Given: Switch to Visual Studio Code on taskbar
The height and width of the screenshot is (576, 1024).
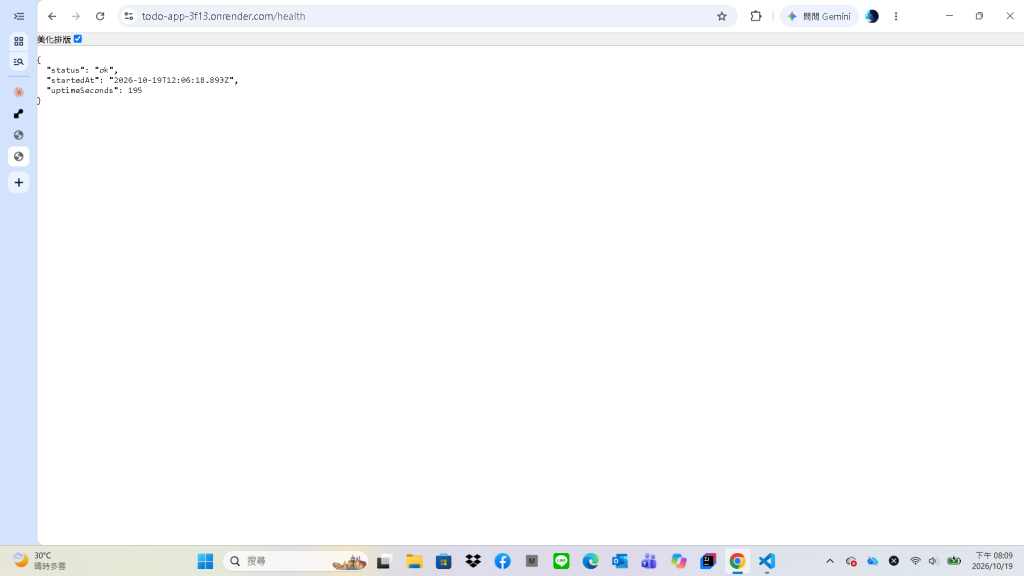Looking at the screenshot, I should click(x=767, y=561).
